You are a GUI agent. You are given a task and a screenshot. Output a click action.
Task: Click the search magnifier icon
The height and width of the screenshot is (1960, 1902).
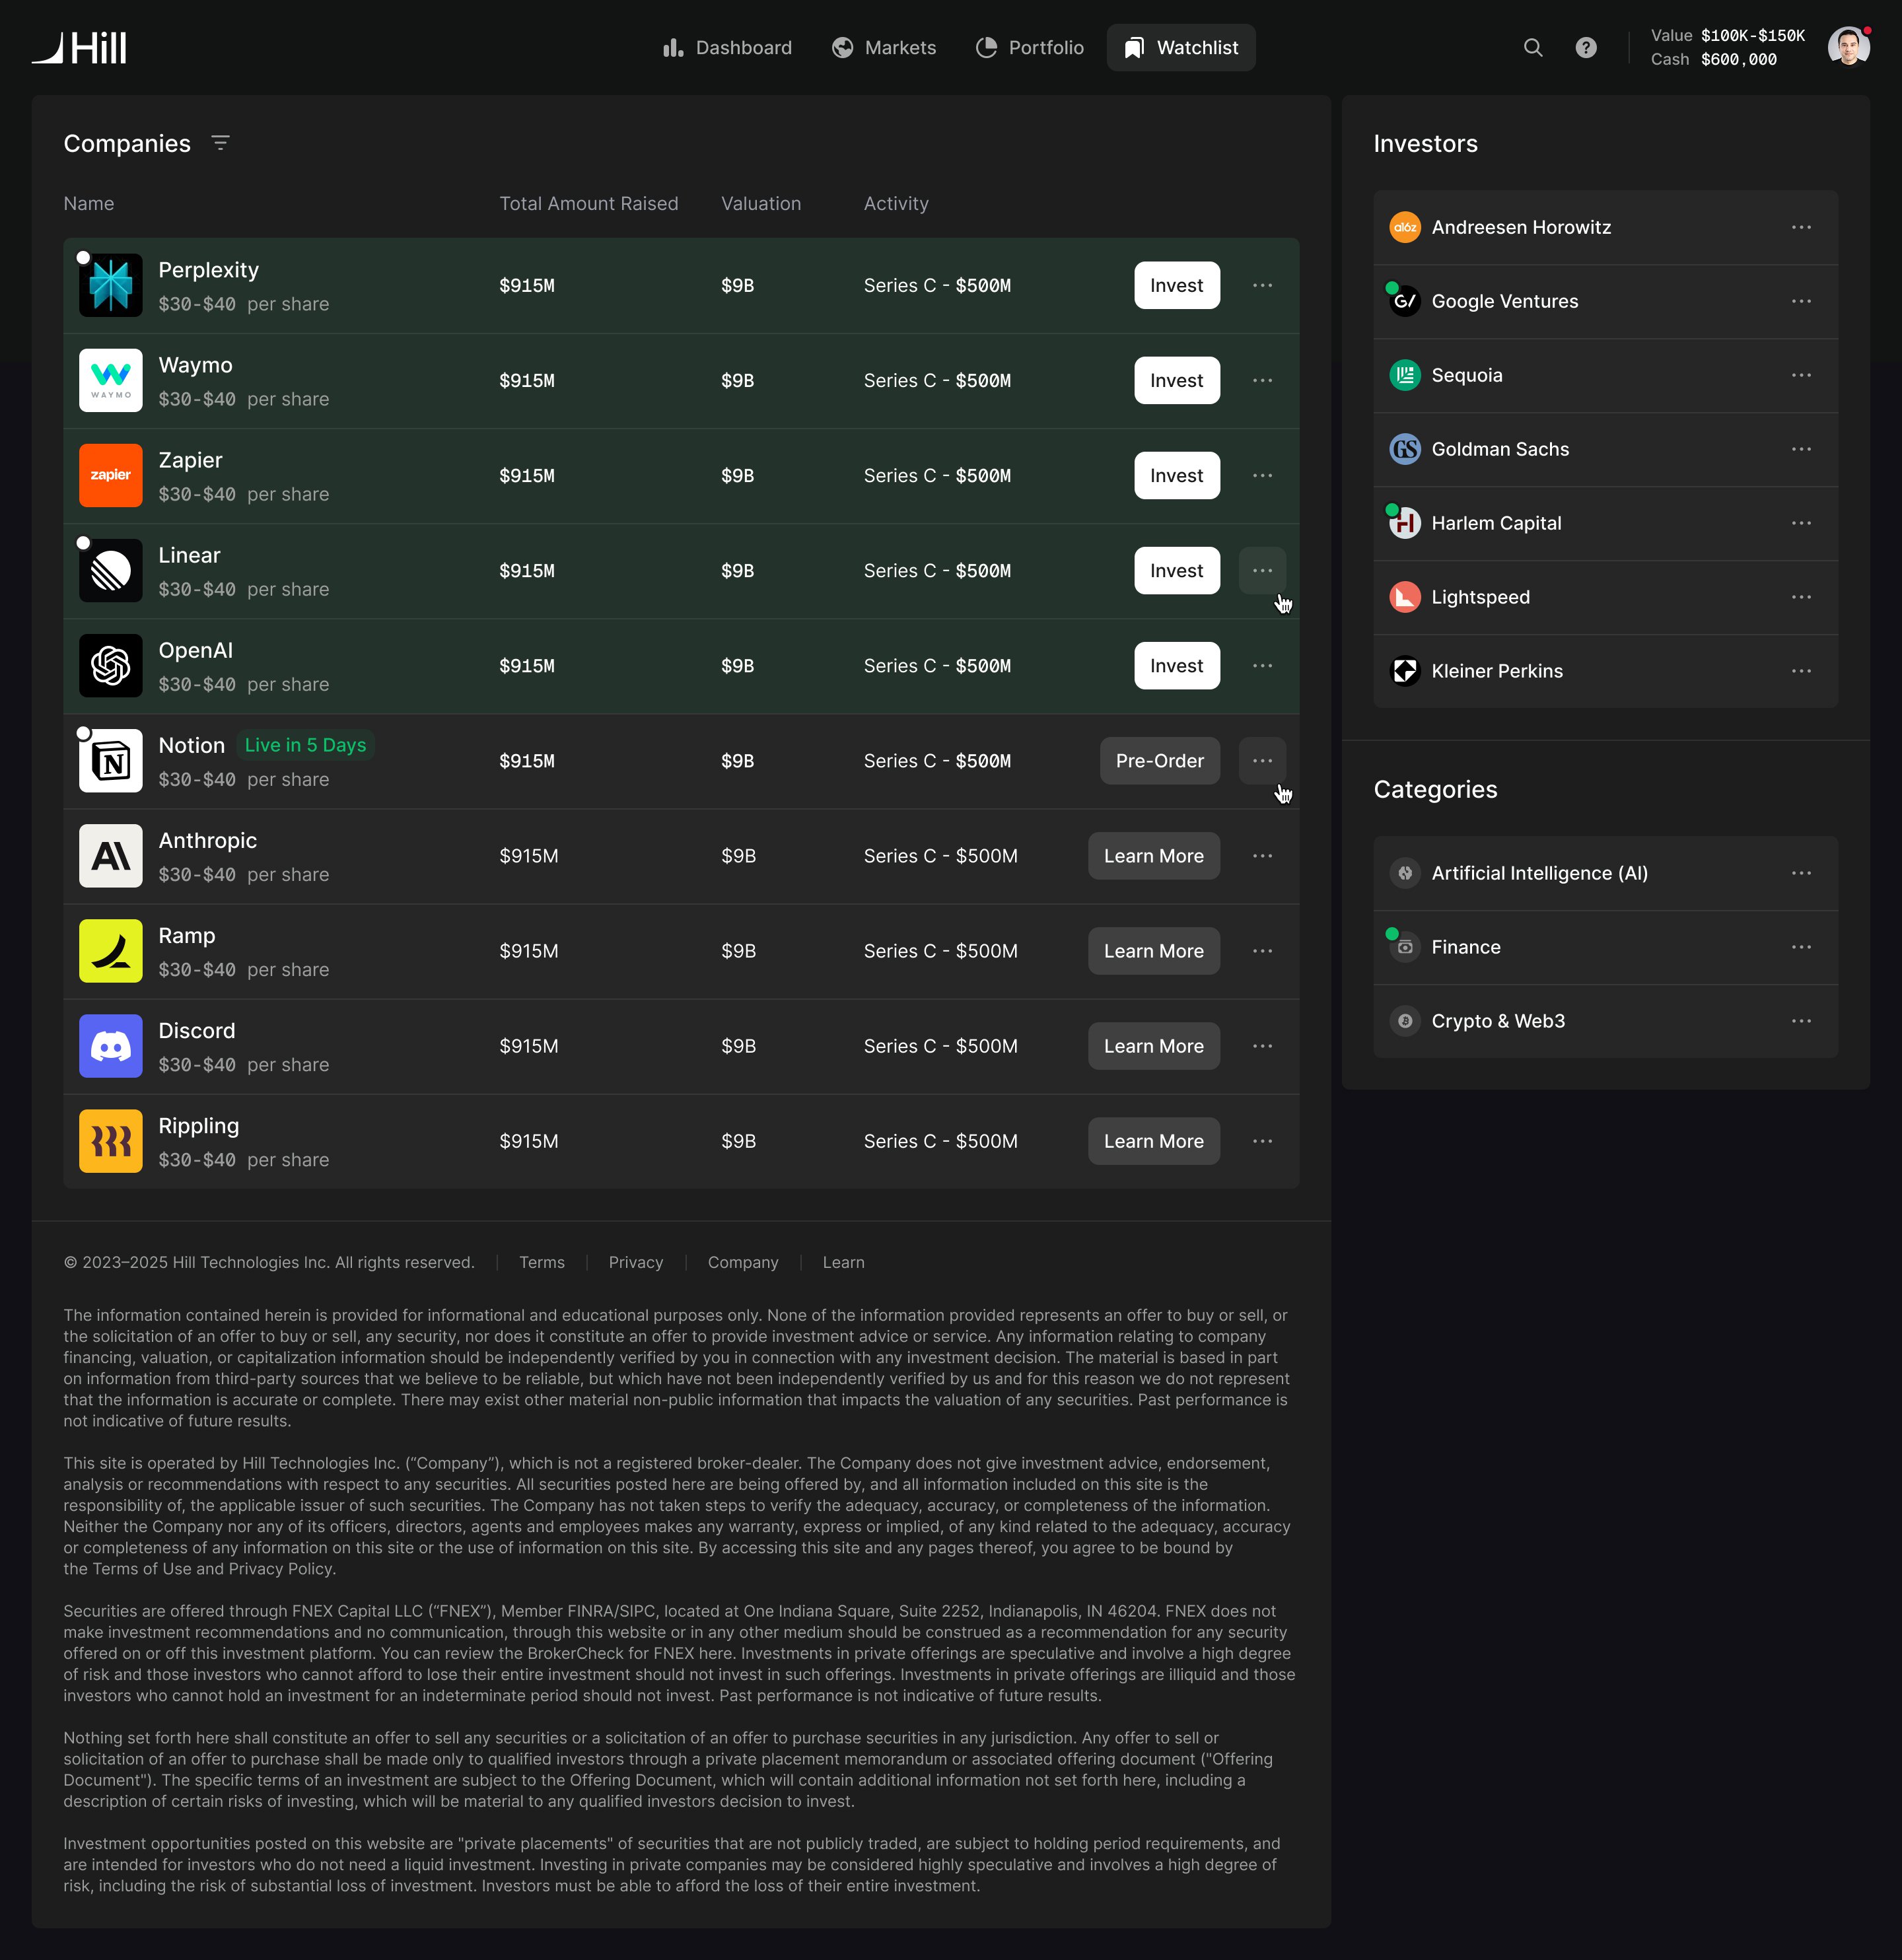1532,47
